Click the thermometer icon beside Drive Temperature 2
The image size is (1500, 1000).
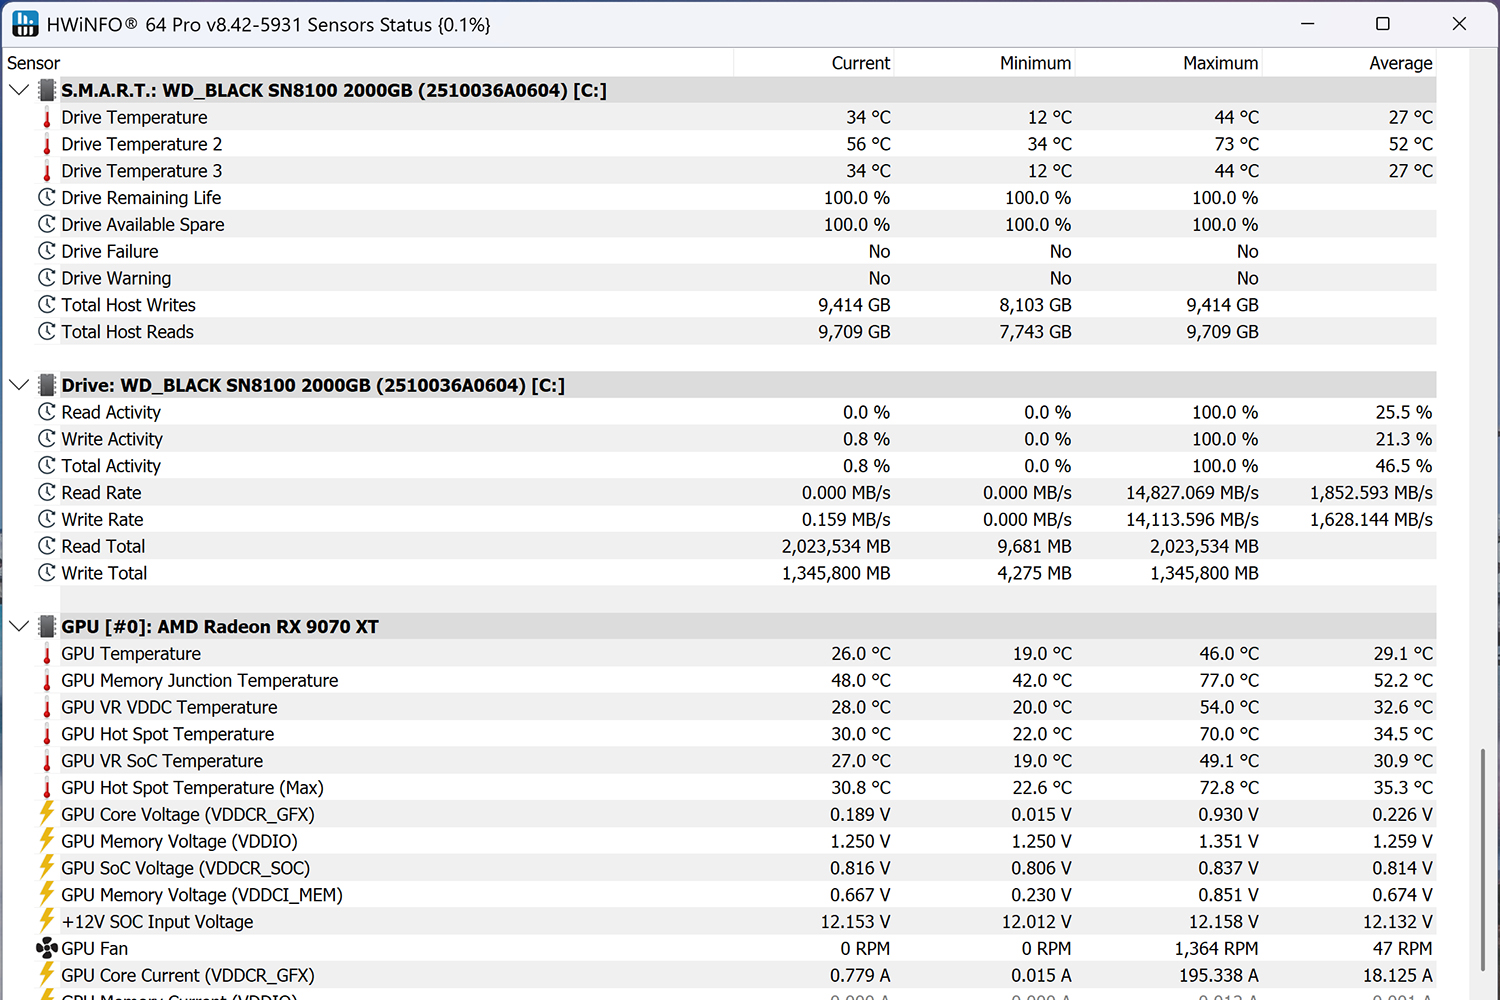(x=46, y=145)
